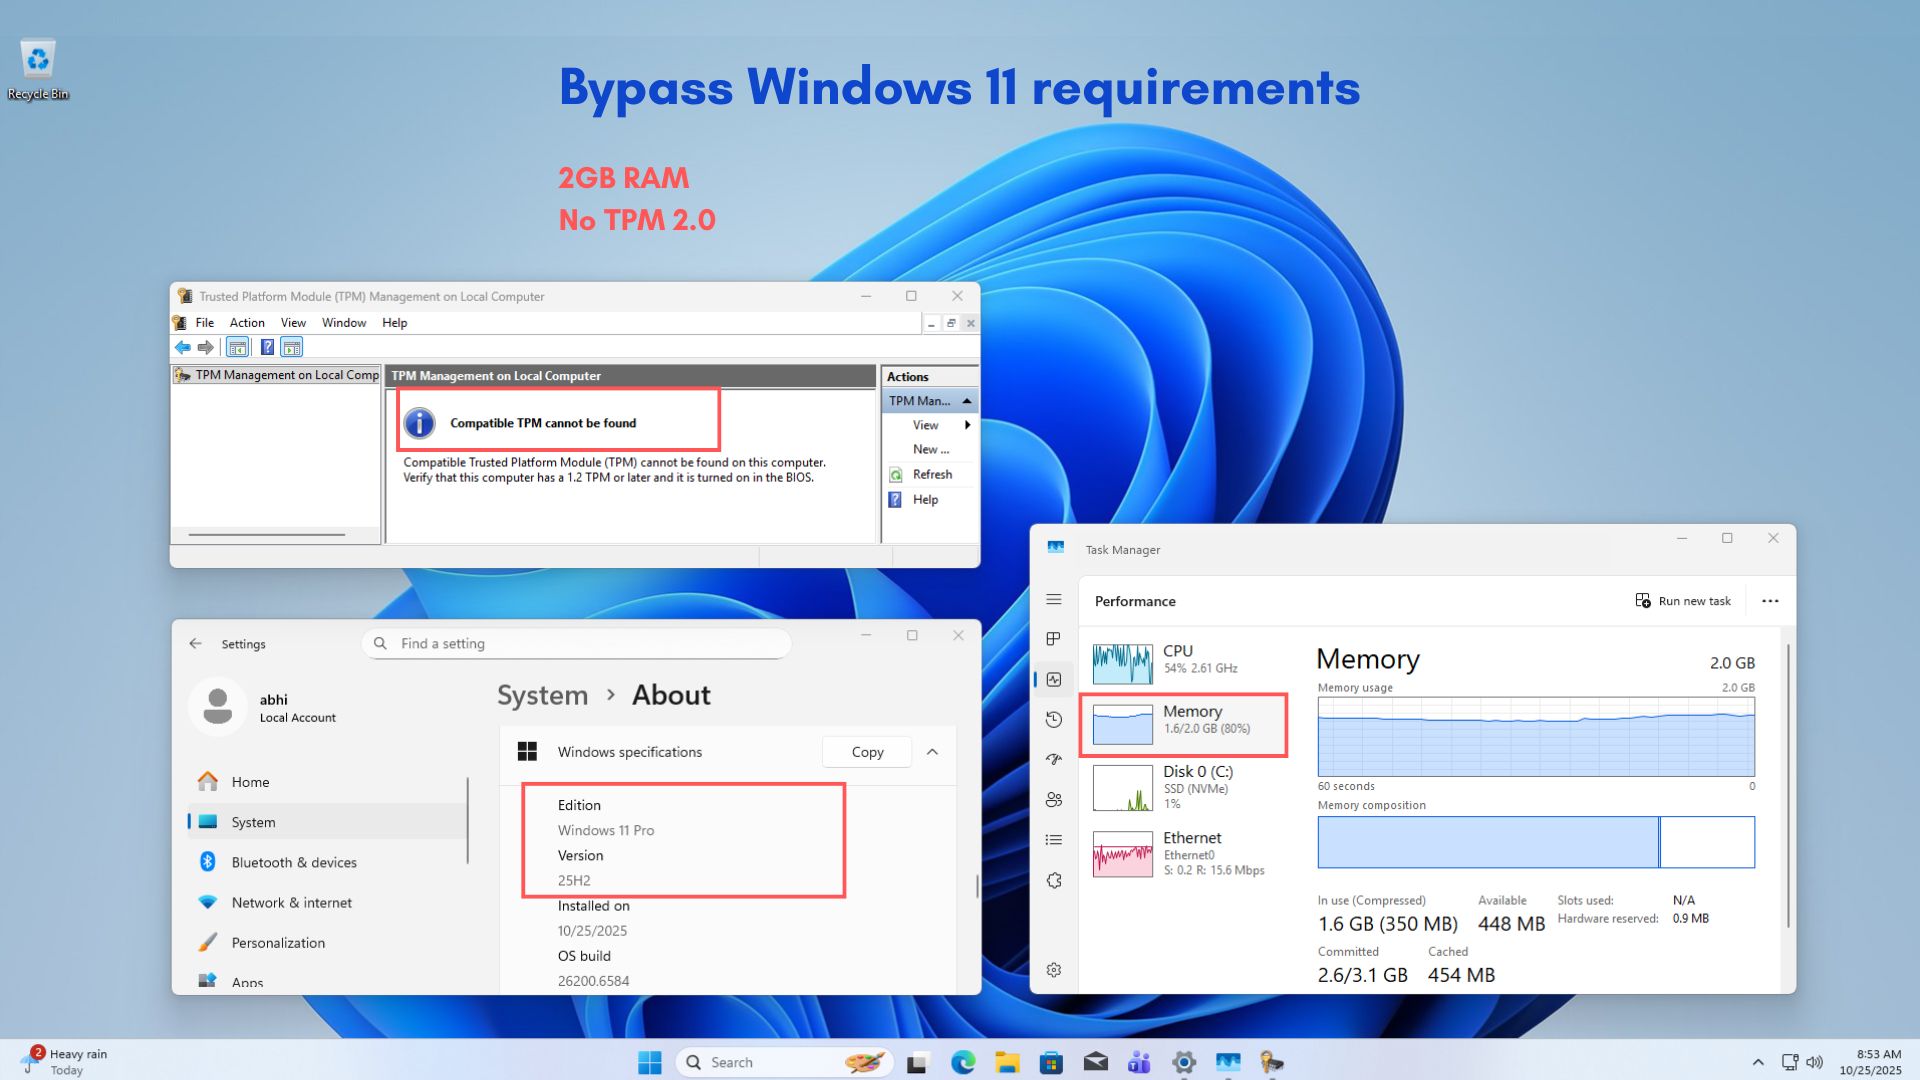Collapse TPM Management actions header
The width and height of the screenshot is (1920, 1080).
pyautogui.click(x=966, y=401)
